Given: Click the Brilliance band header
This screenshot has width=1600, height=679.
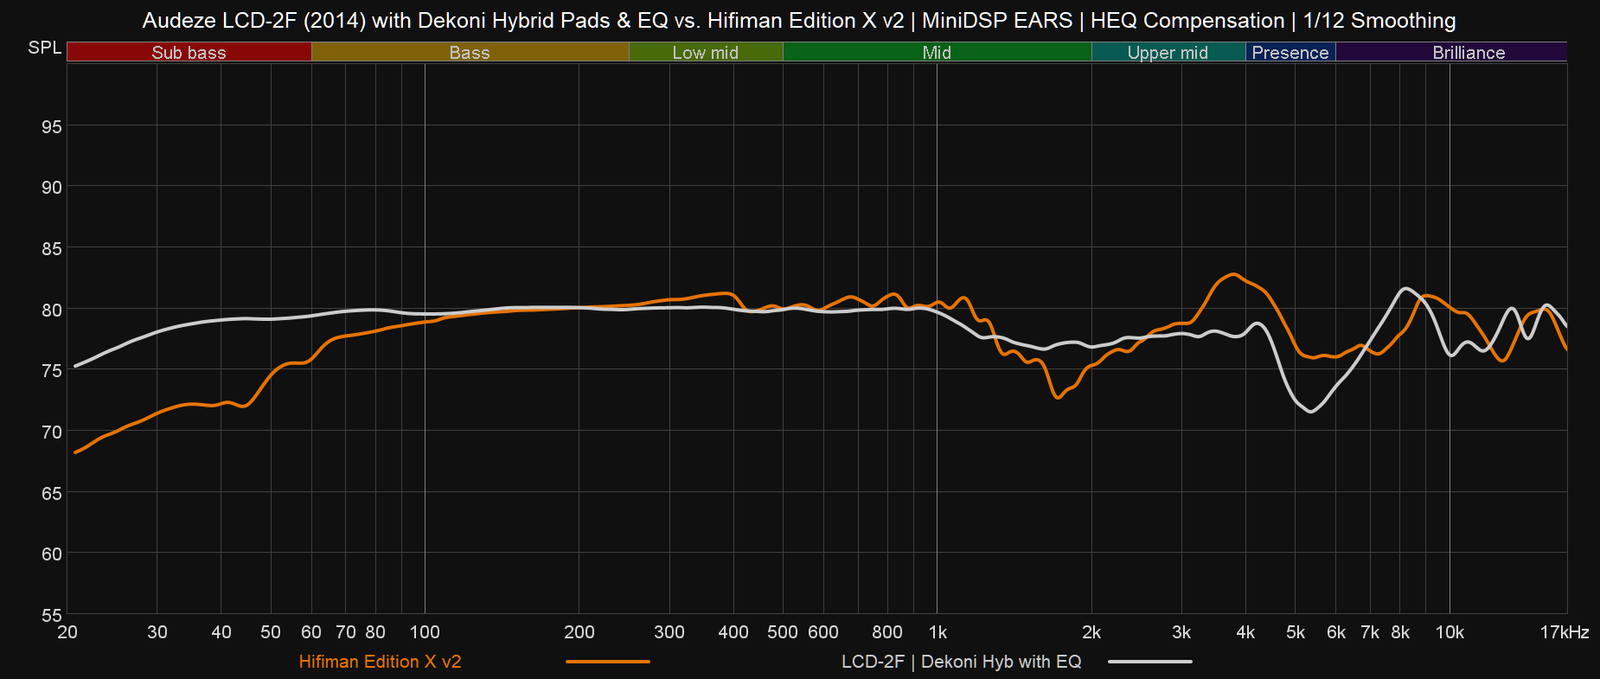Looking at the screenshot, I should 1468,52.
